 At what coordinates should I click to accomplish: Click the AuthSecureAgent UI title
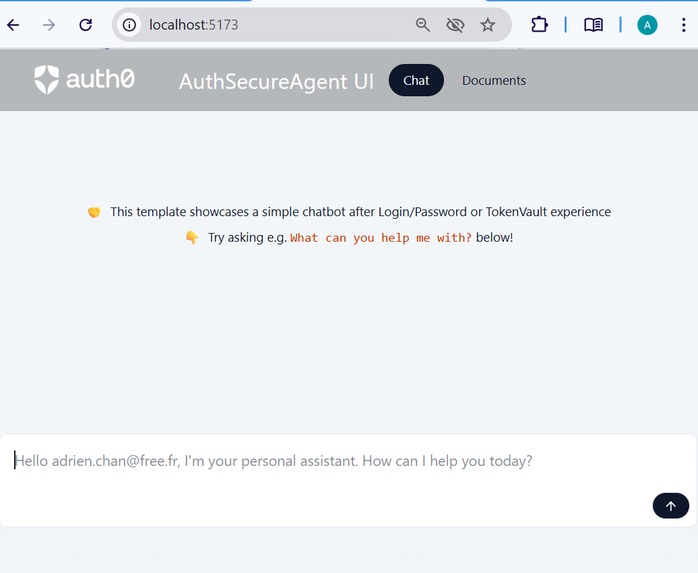click(x=276, y=81)
